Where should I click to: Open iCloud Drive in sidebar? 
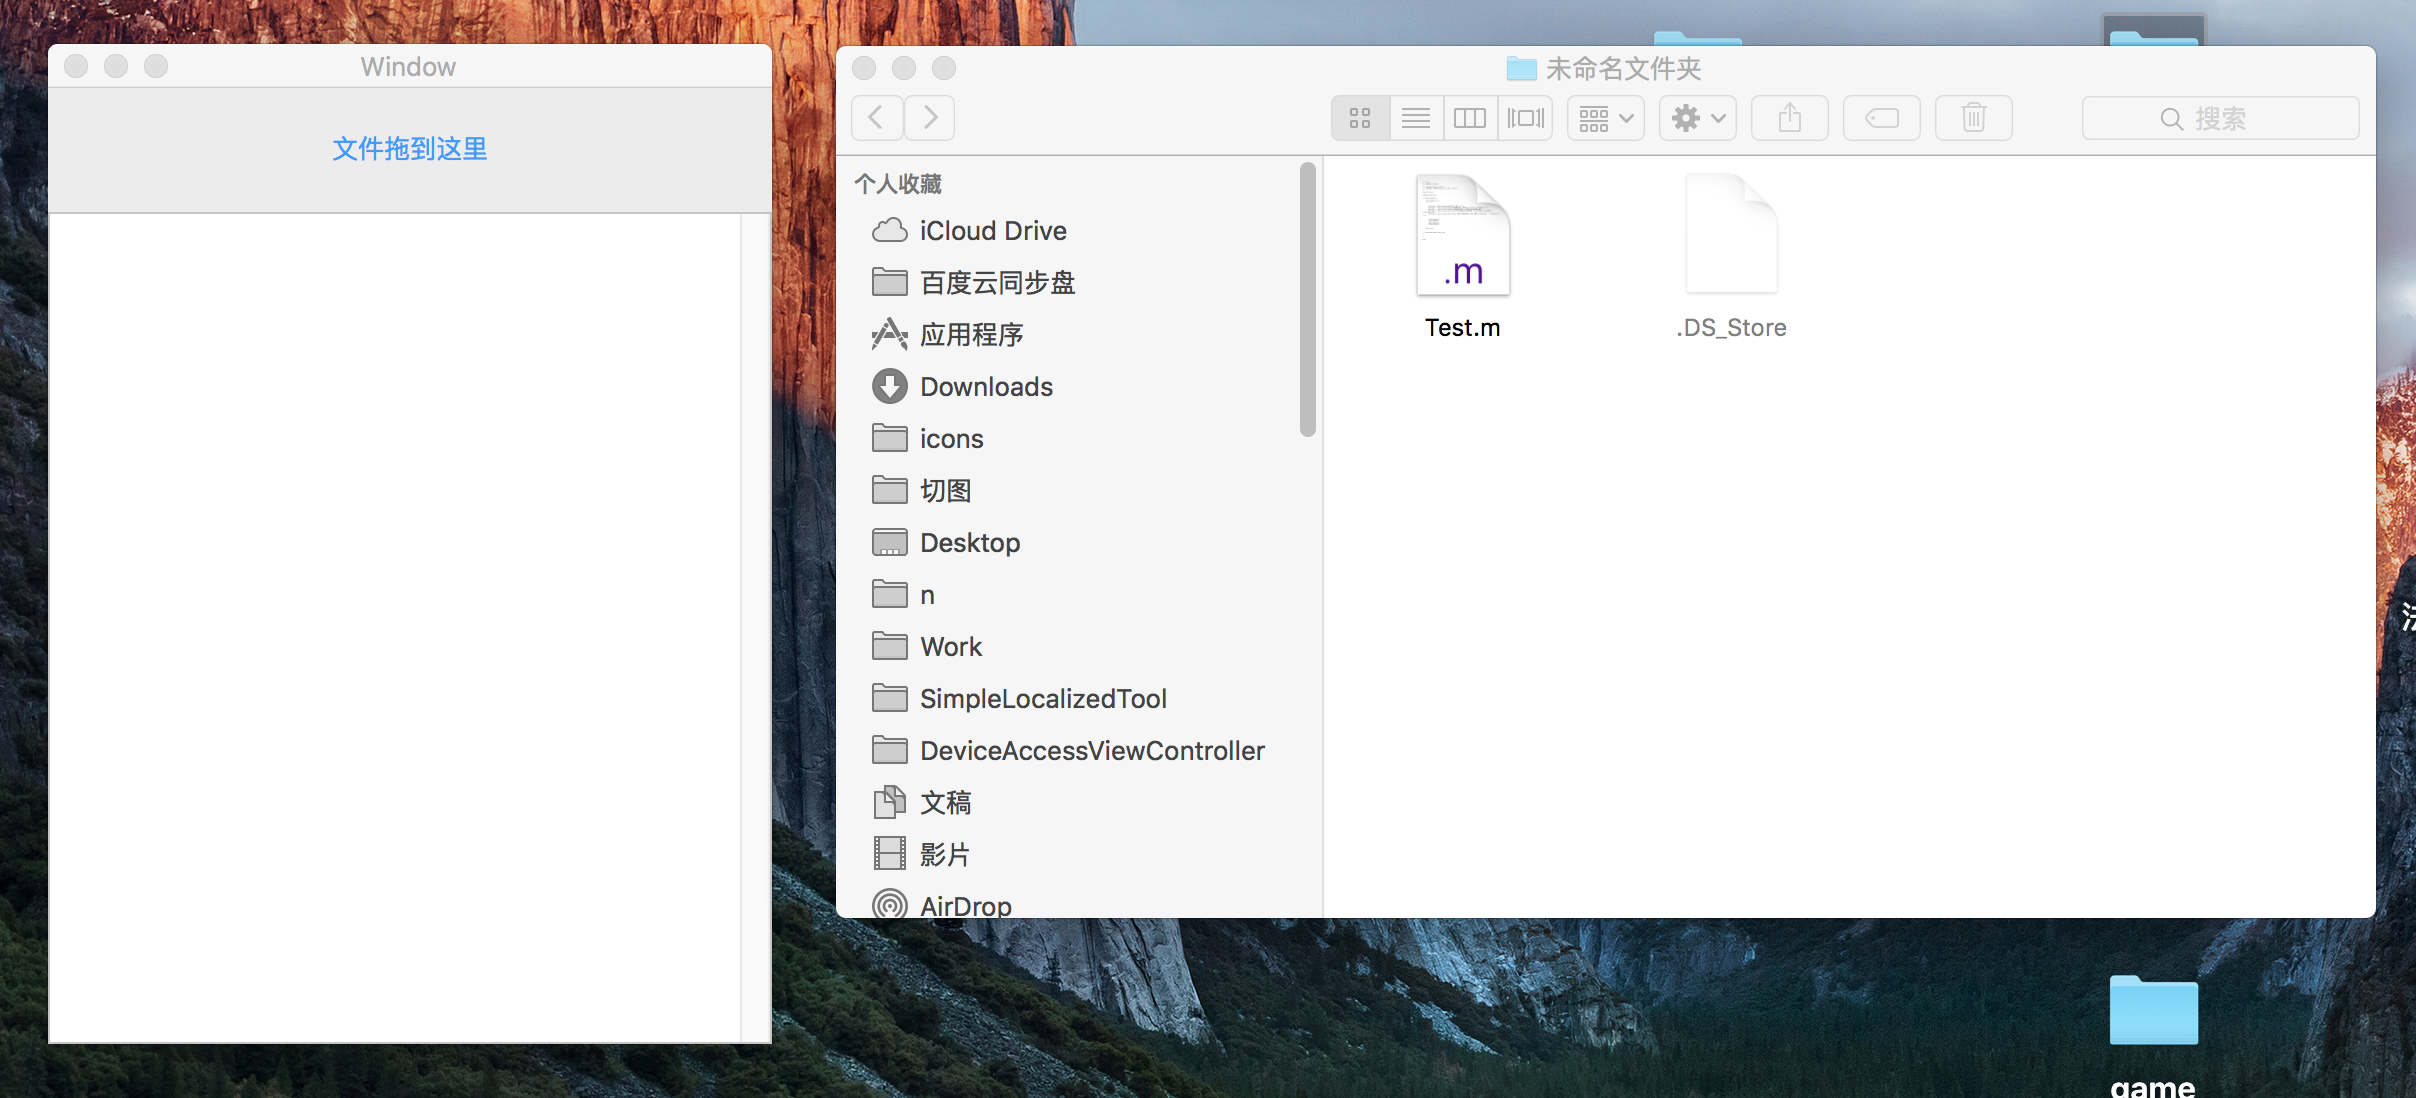pos(992,231)
